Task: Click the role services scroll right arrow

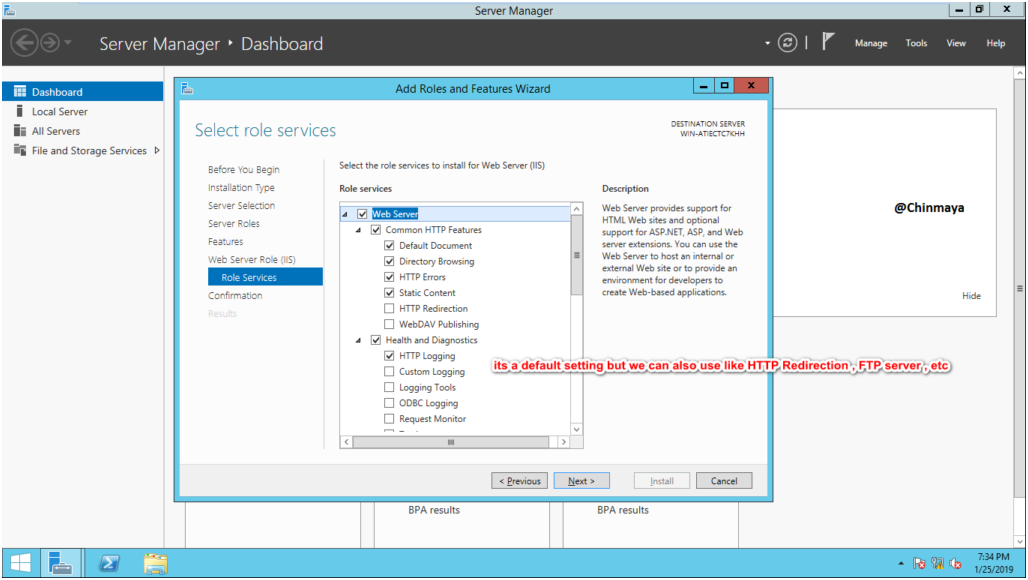Action: pos(563,442)
